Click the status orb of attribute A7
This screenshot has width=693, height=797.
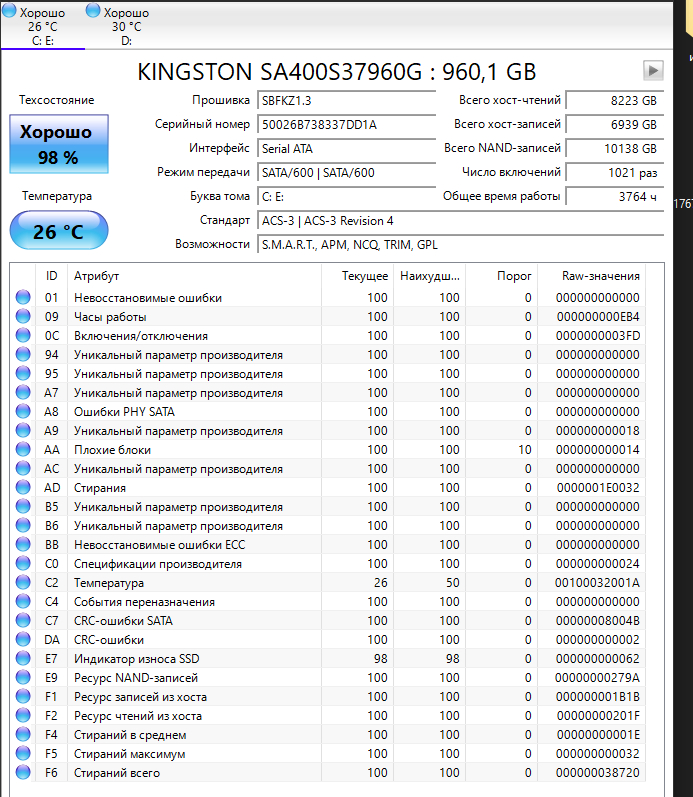point(23,392)
